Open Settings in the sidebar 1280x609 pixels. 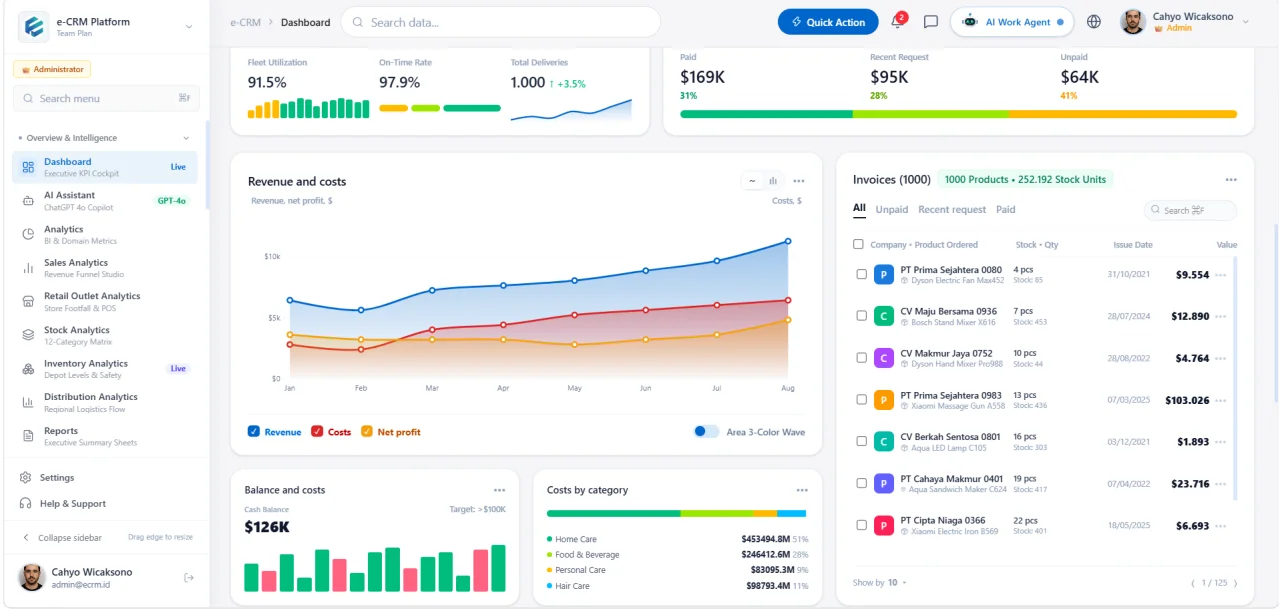click(x=57, y=478)
